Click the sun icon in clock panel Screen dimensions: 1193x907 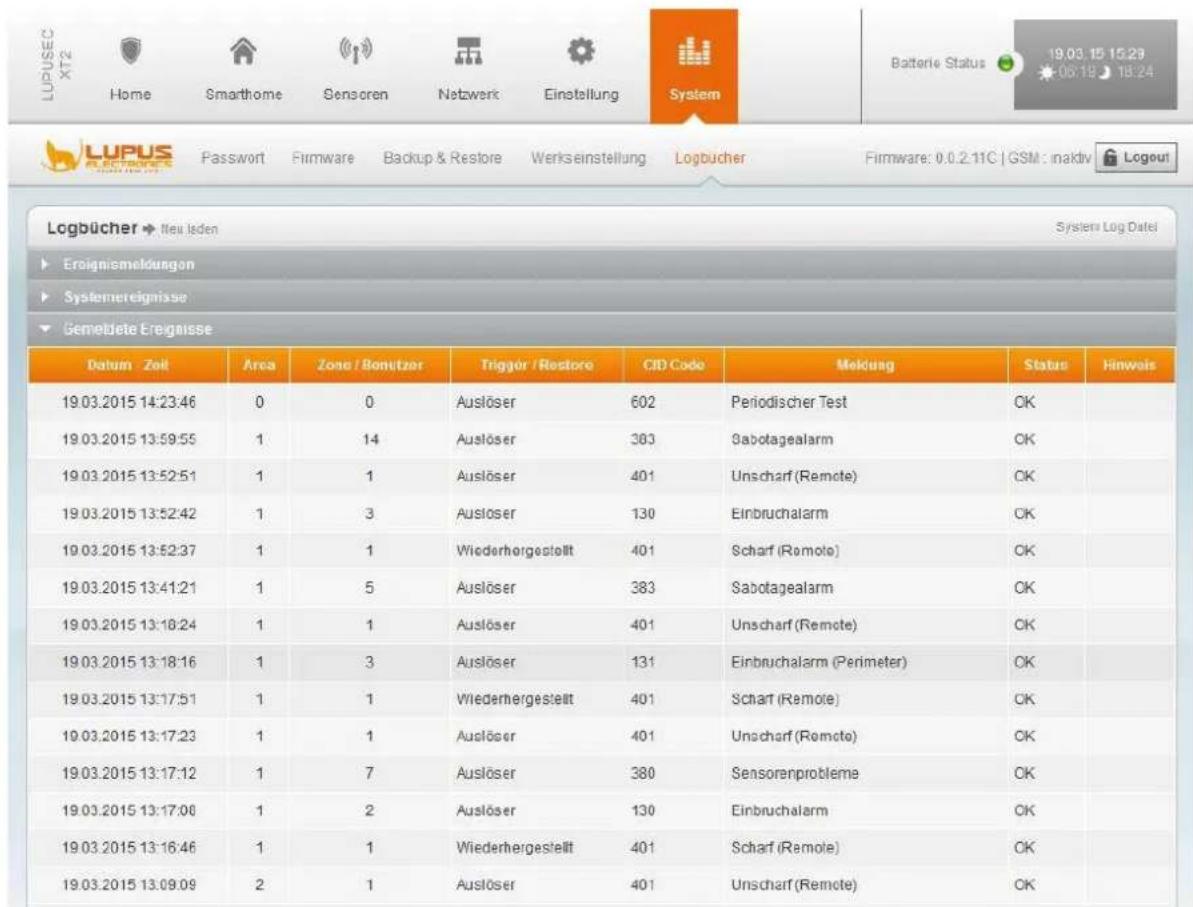[1048, 73]
